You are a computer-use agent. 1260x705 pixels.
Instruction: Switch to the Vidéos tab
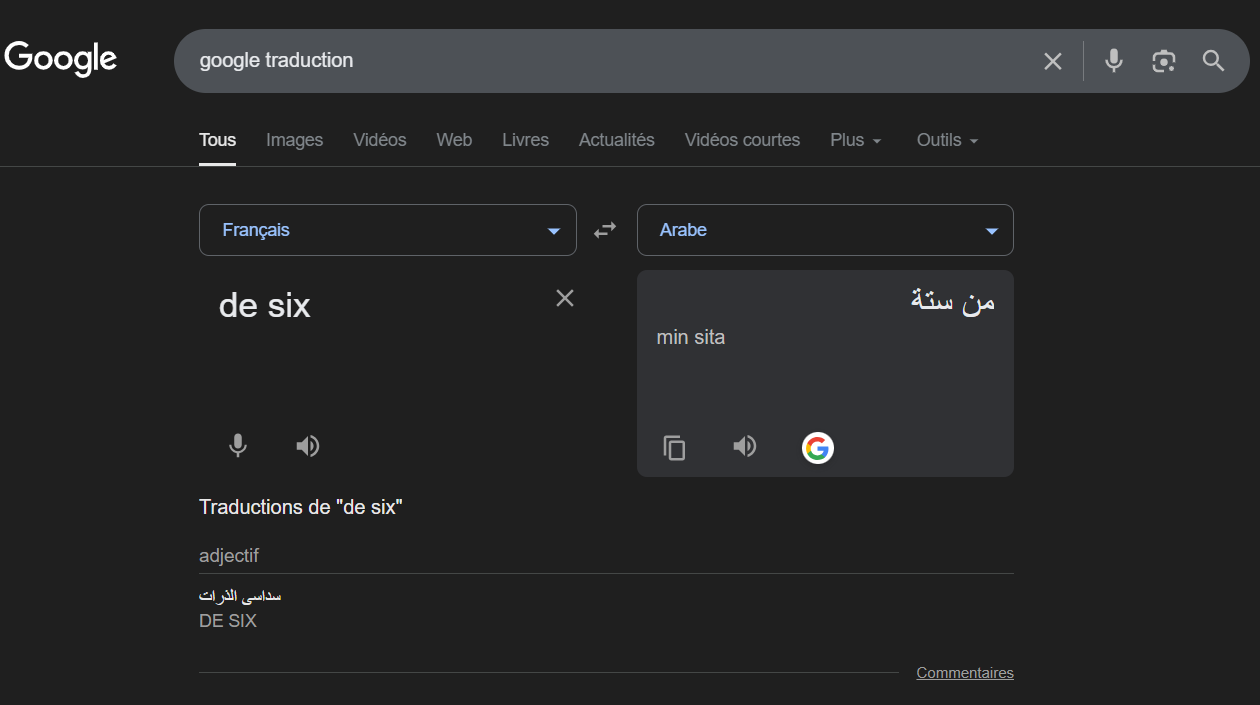point(380,140)
